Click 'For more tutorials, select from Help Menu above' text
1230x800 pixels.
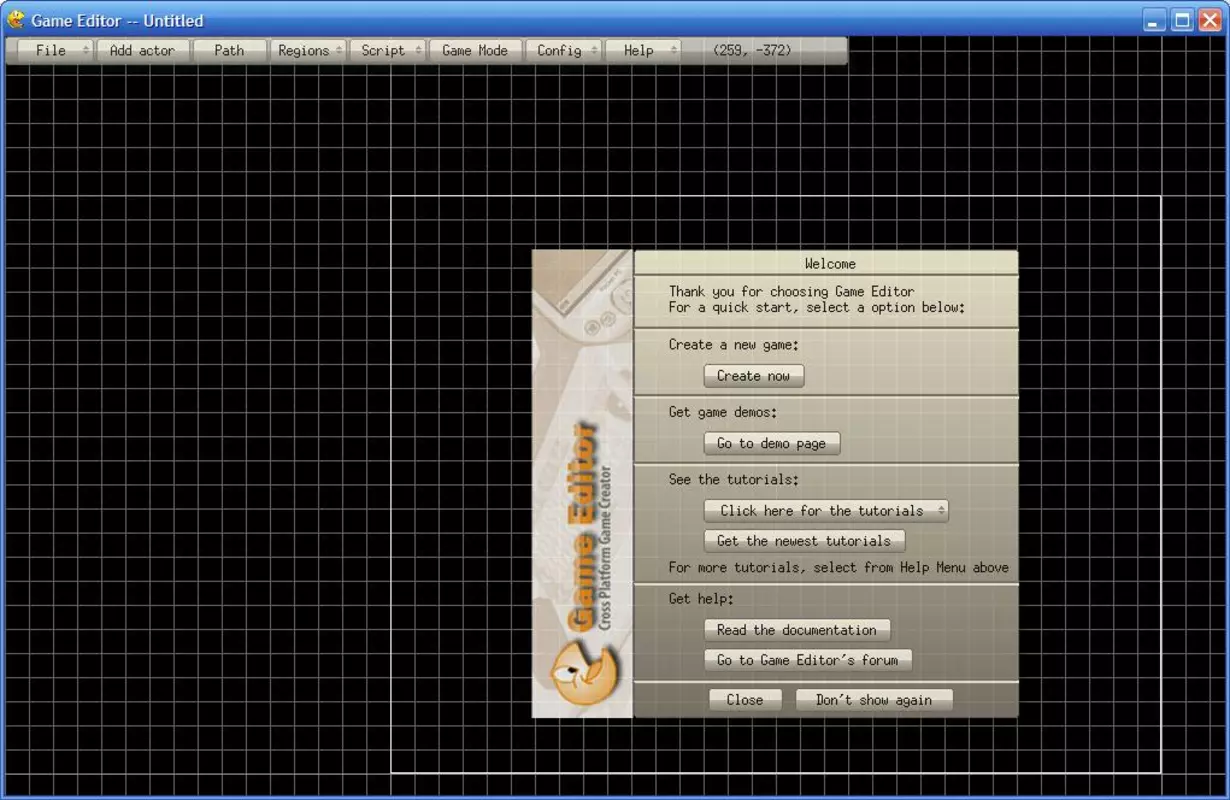pyautogui.click(x=839, y=567)
